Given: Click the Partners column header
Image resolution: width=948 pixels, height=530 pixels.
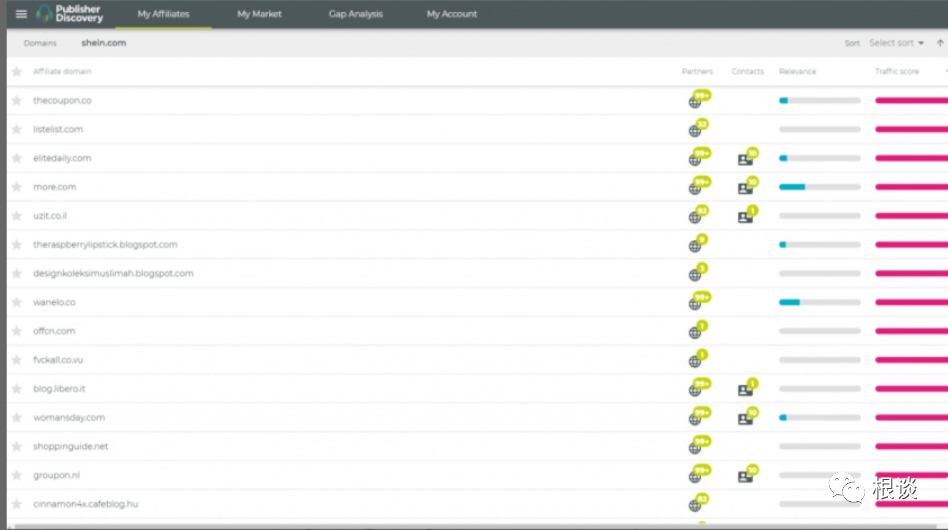Looking at the screenshot, I should pos(697,71).
